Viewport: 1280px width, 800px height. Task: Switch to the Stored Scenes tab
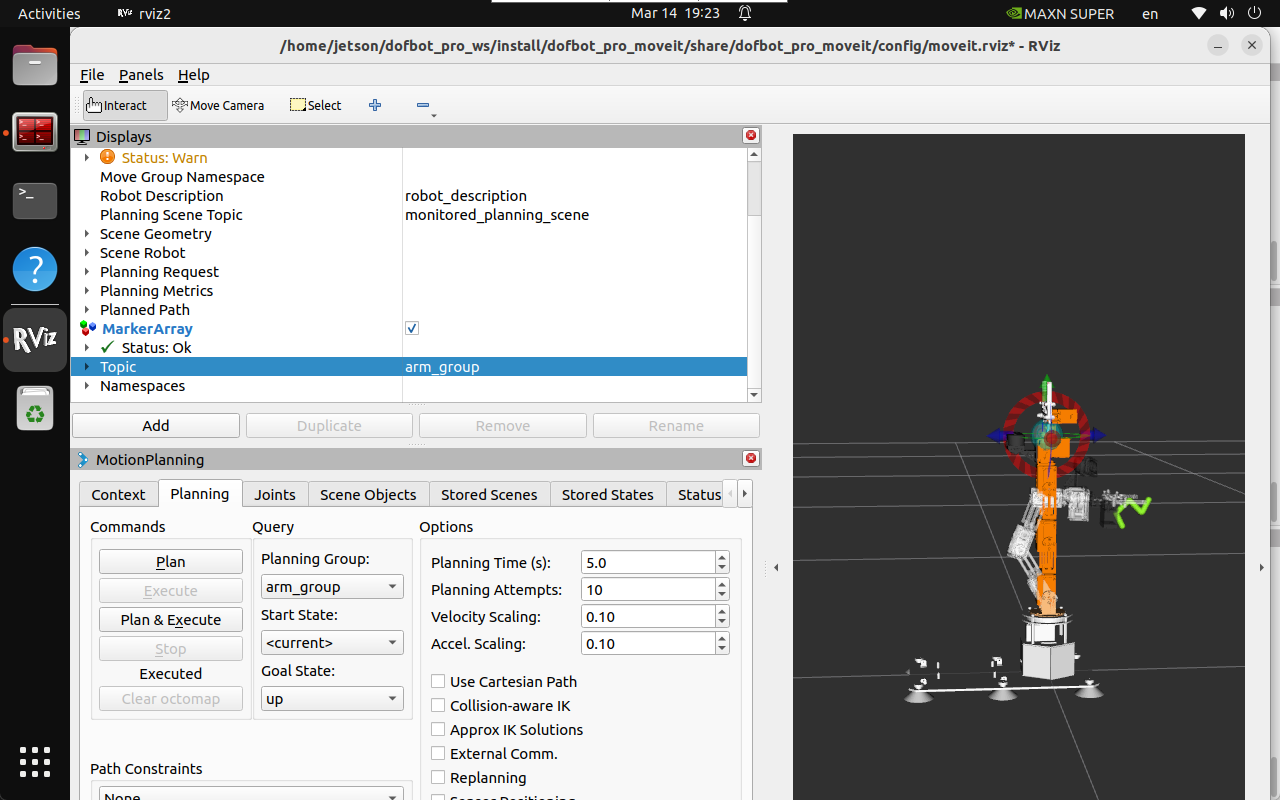pos(489,494)
